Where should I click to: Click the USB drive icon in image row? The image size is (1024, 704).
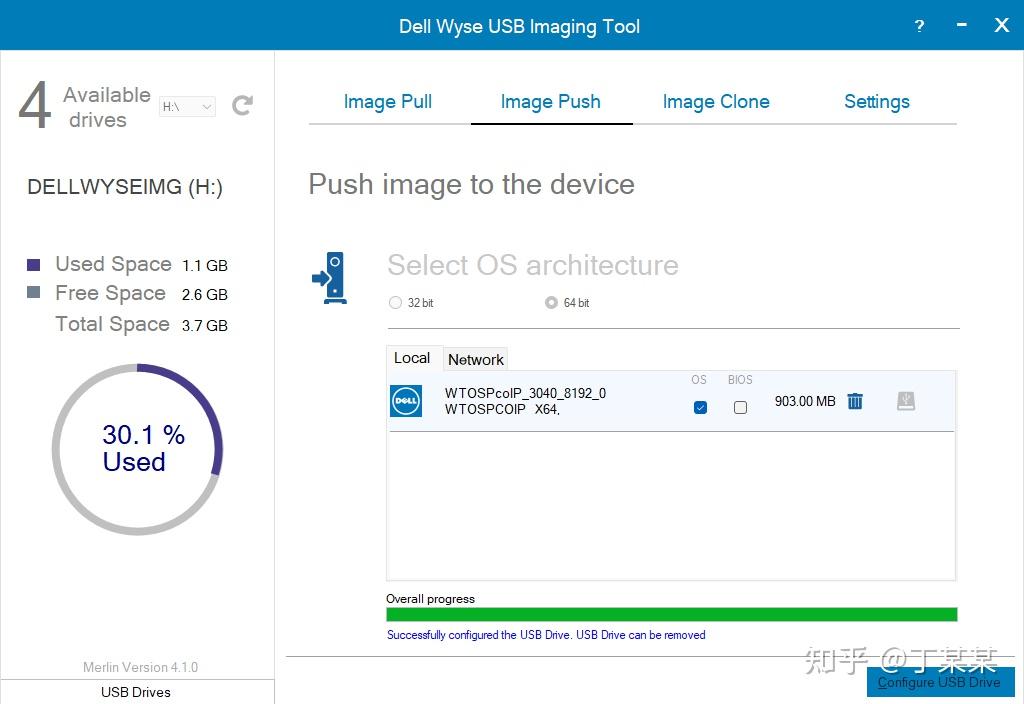[906, 401]
